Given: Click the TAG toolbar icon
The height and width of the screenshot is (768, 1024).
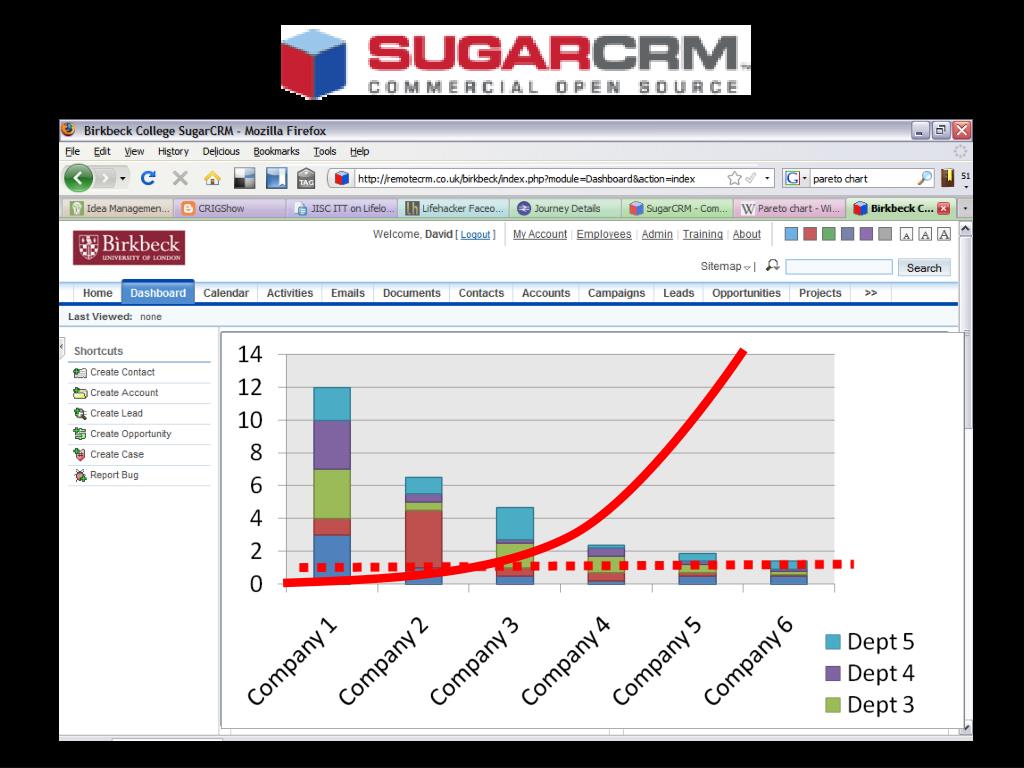Looking at the screenshot, I should [306, 178].
